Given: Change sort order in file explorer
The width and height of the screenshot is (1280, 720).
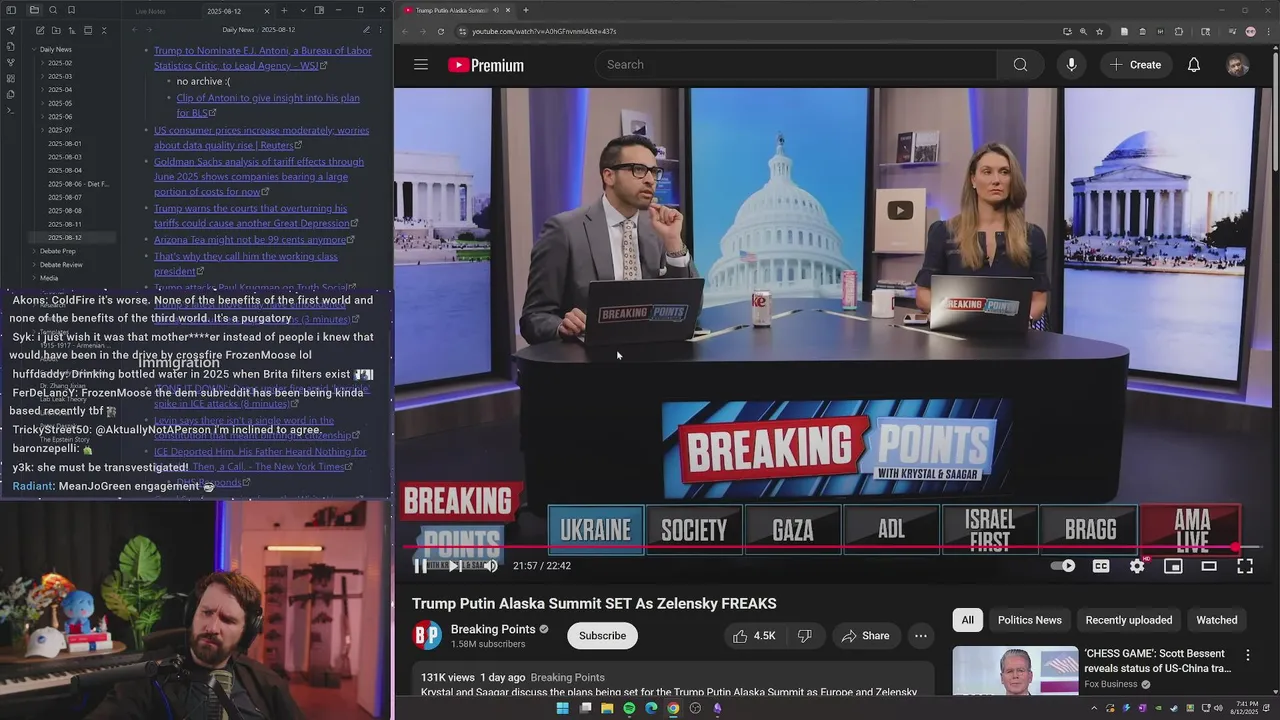Looking at the screenshot, I should pyautogui.click(x=72, y=30).
